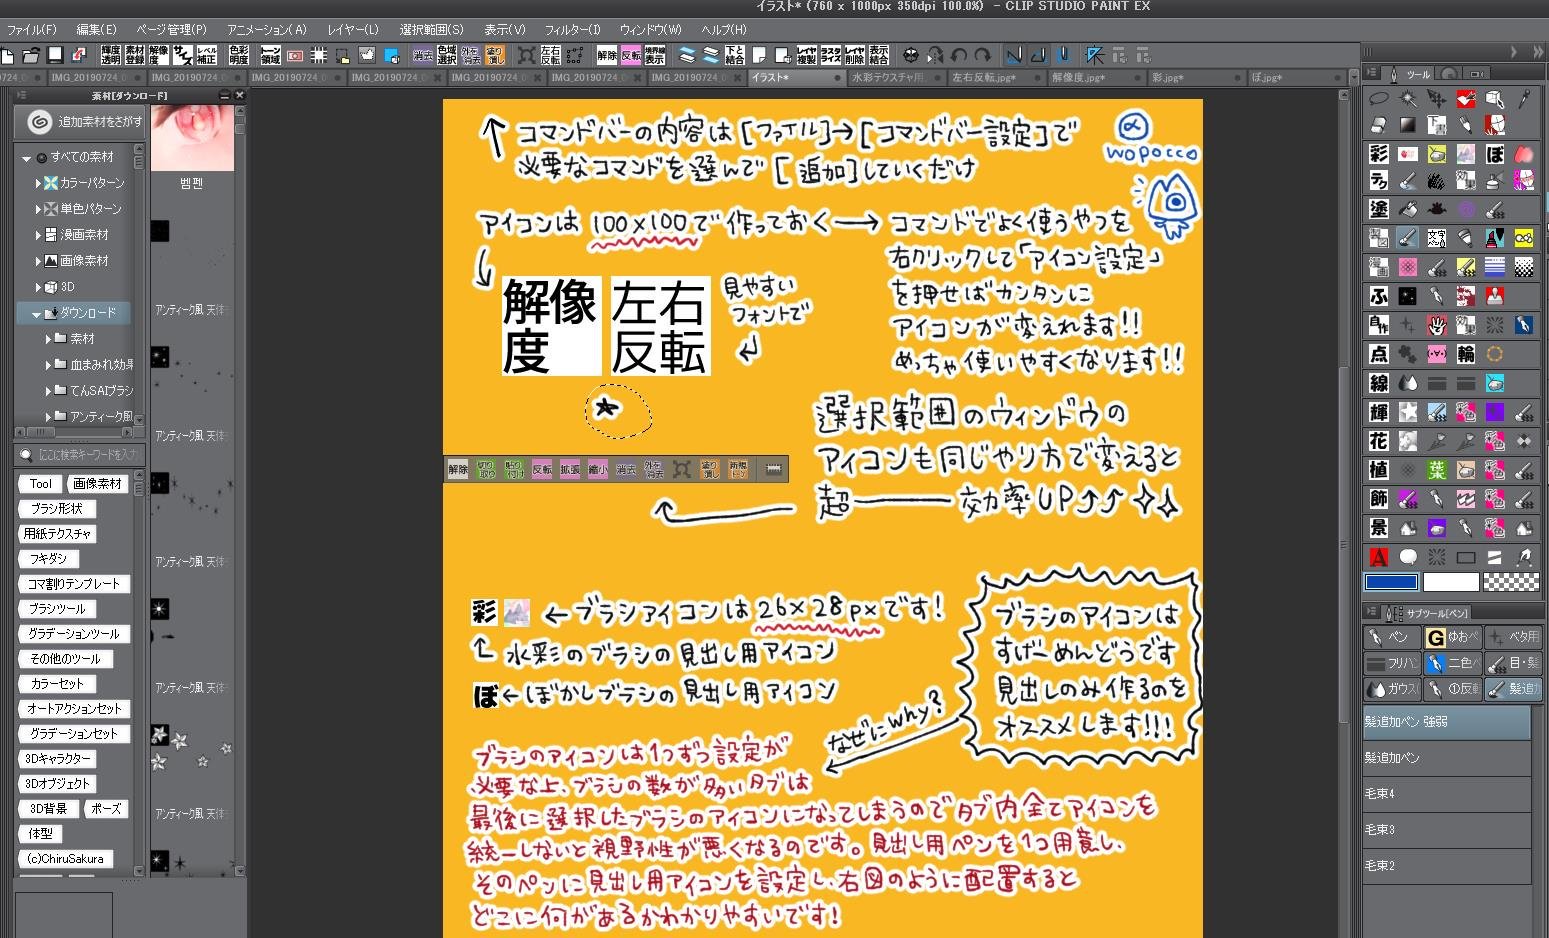The image size is (1549, 938).
Task: Click the サイズ command bar icon
Action: click(183, 55)
